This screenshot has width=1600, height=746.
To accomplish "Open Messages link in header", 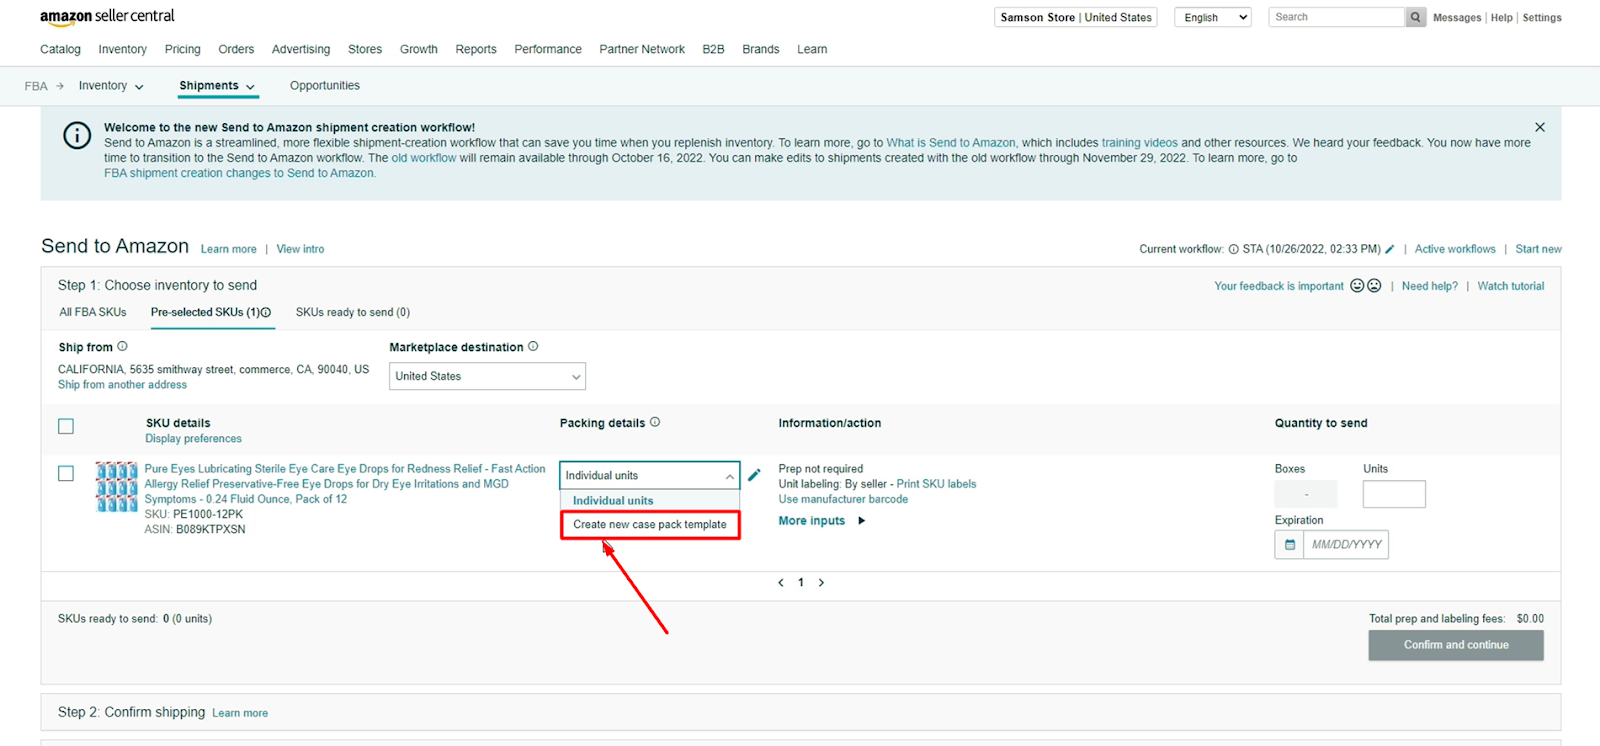I will click(x=1457, y=18).
